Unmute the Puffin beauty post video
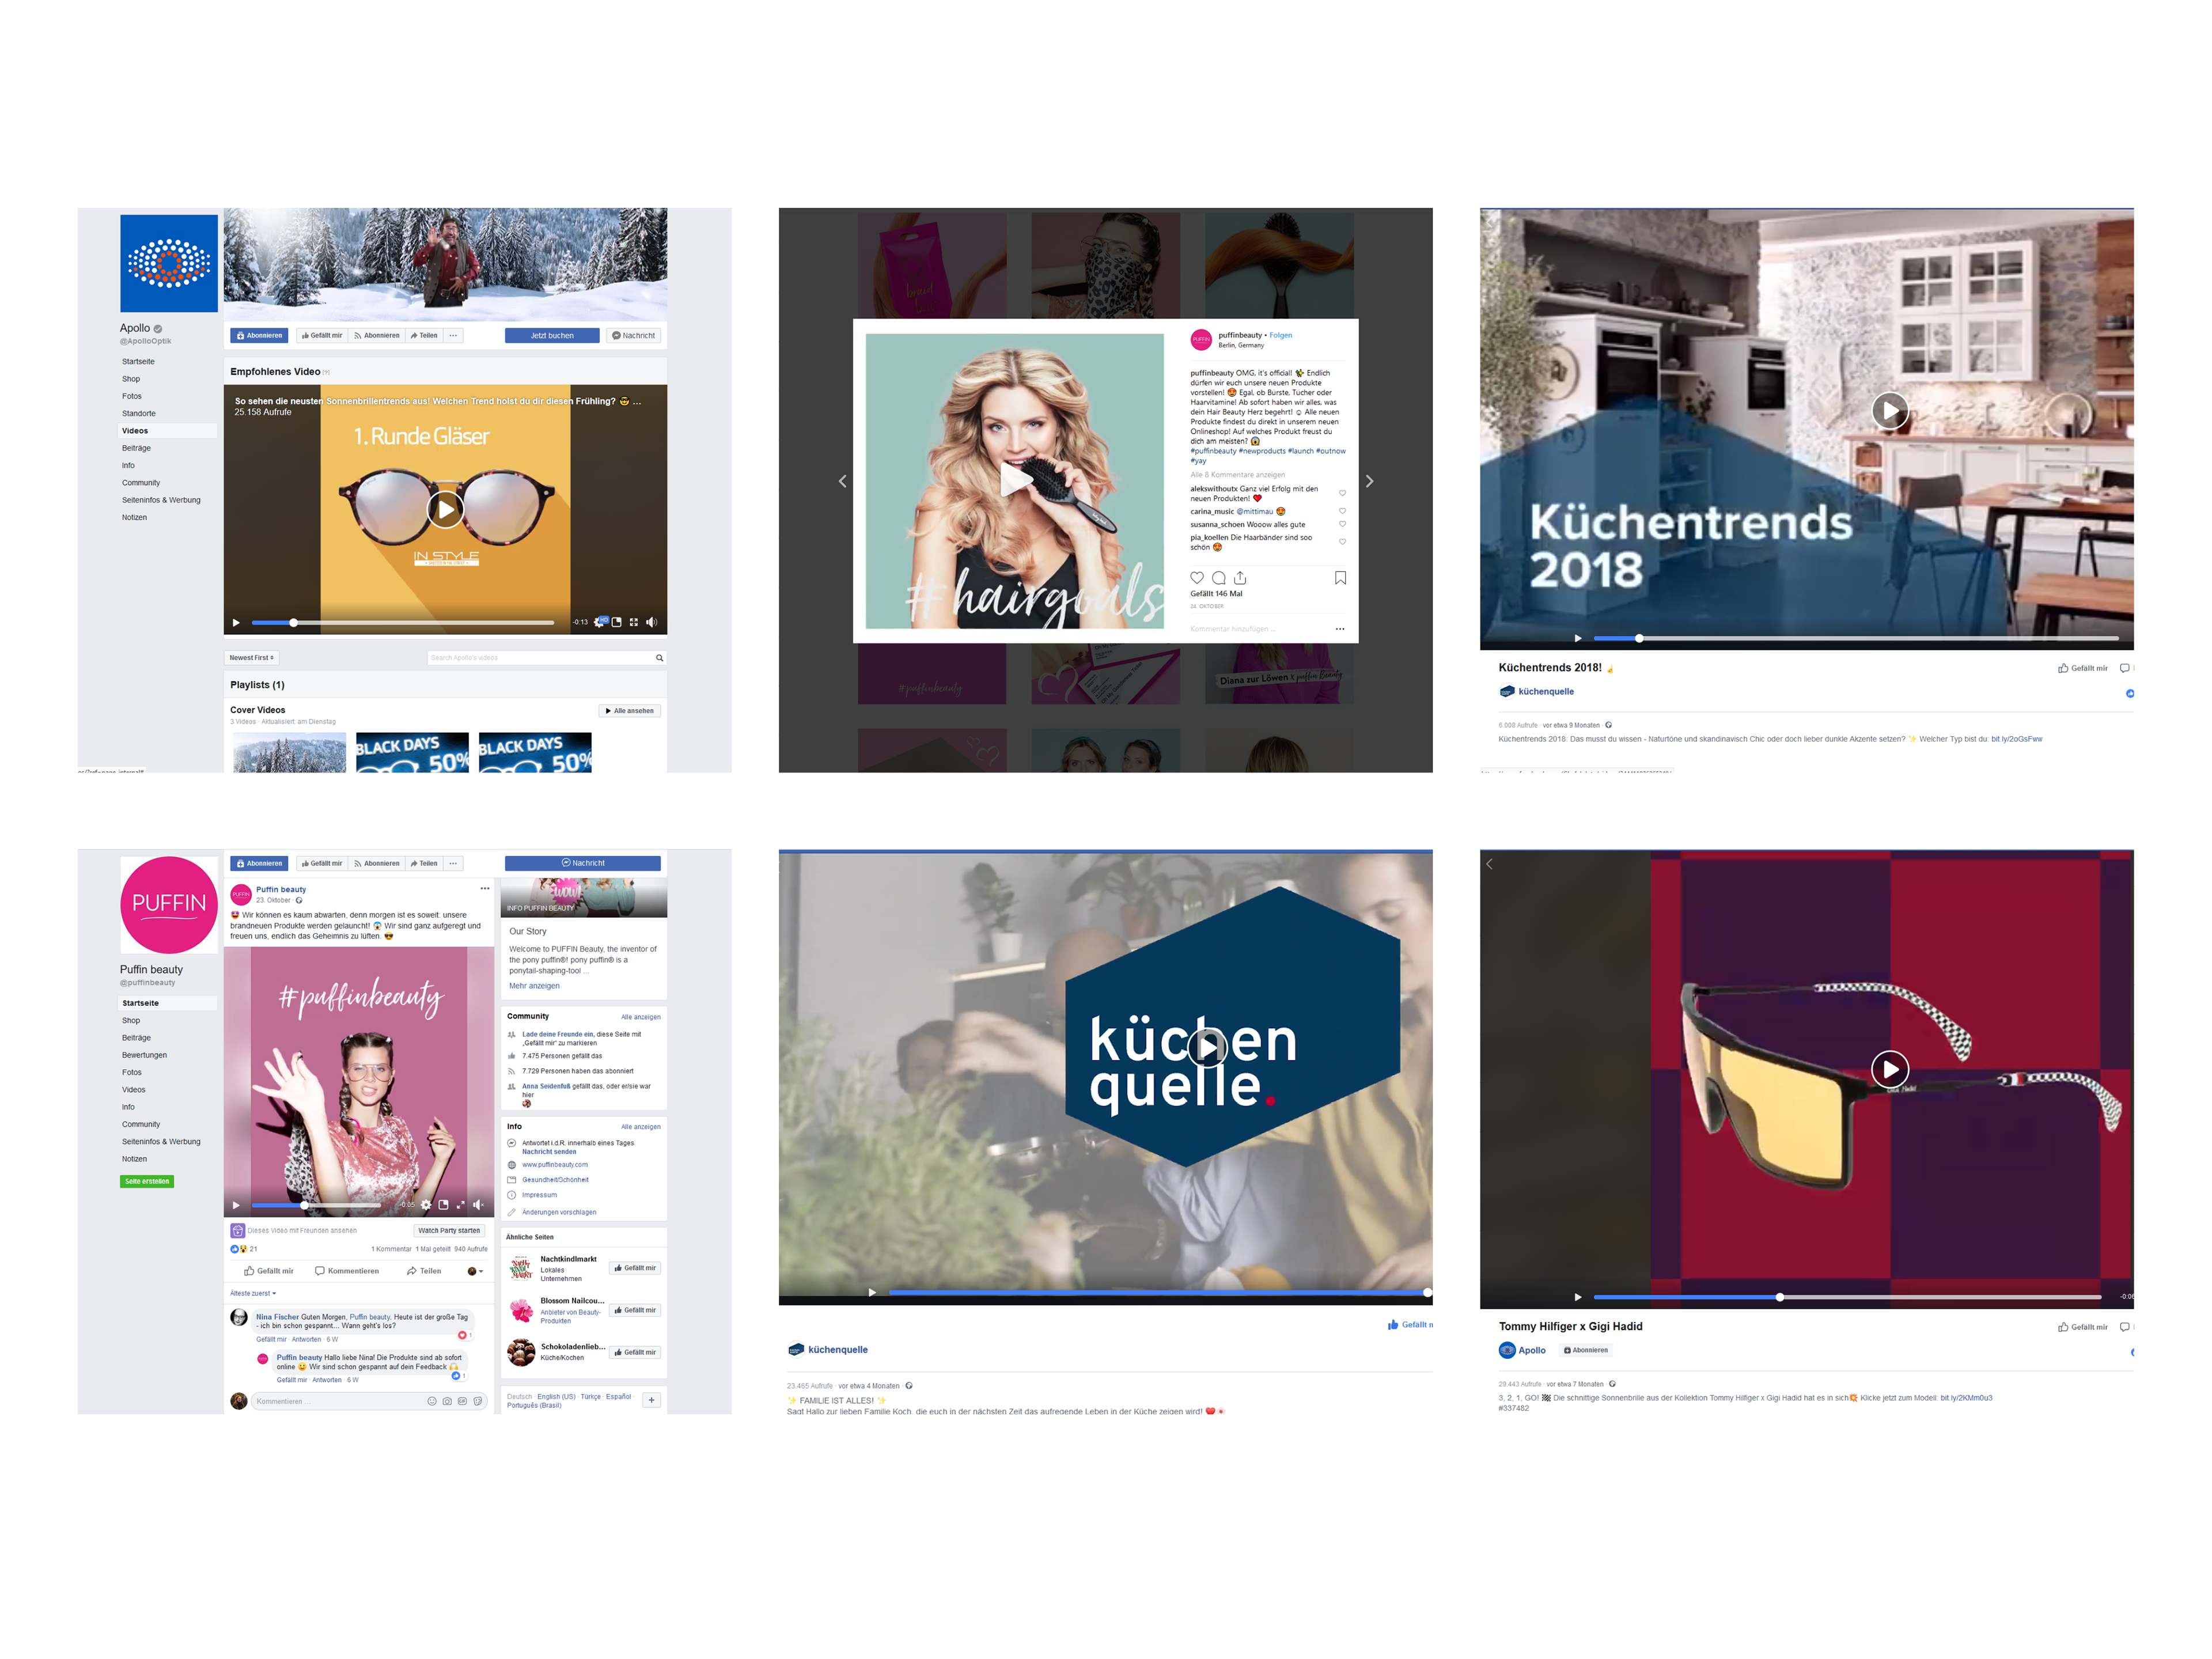2212x1659 pixels. pyautogui.click(x=478, y=1205)
